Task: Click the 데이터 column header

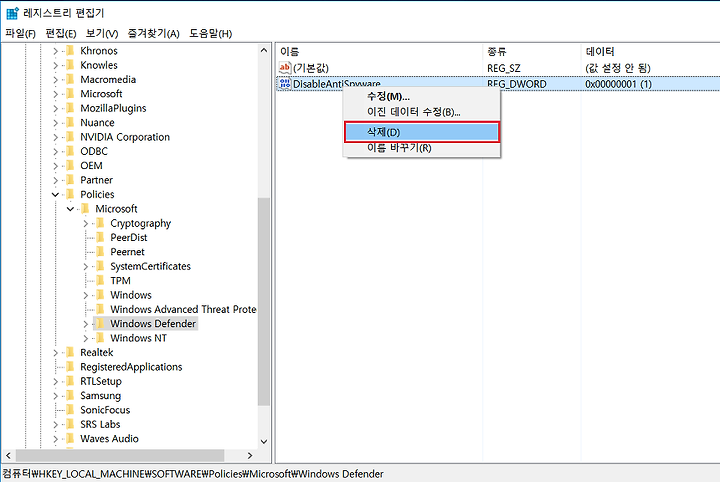Action: [x=650, y=51]
